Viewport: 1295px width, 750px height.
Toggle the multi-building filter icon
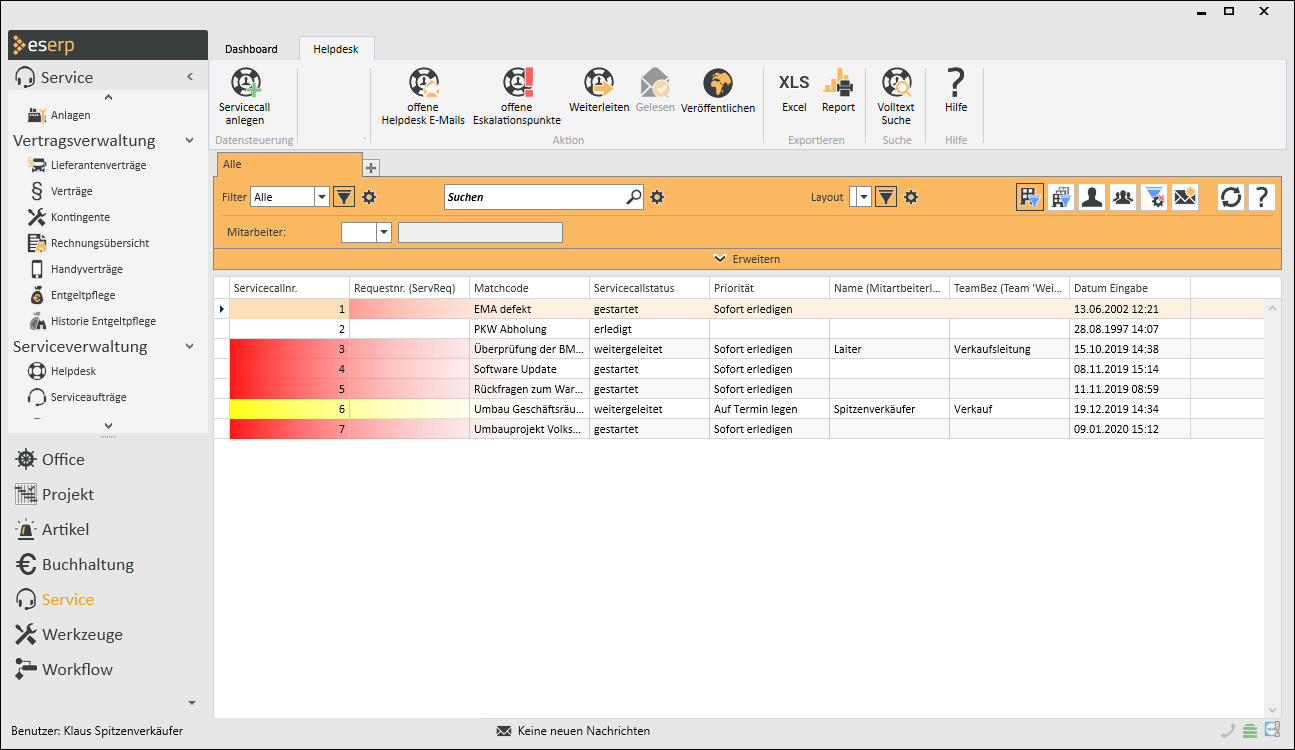(x=1061, y=197)
